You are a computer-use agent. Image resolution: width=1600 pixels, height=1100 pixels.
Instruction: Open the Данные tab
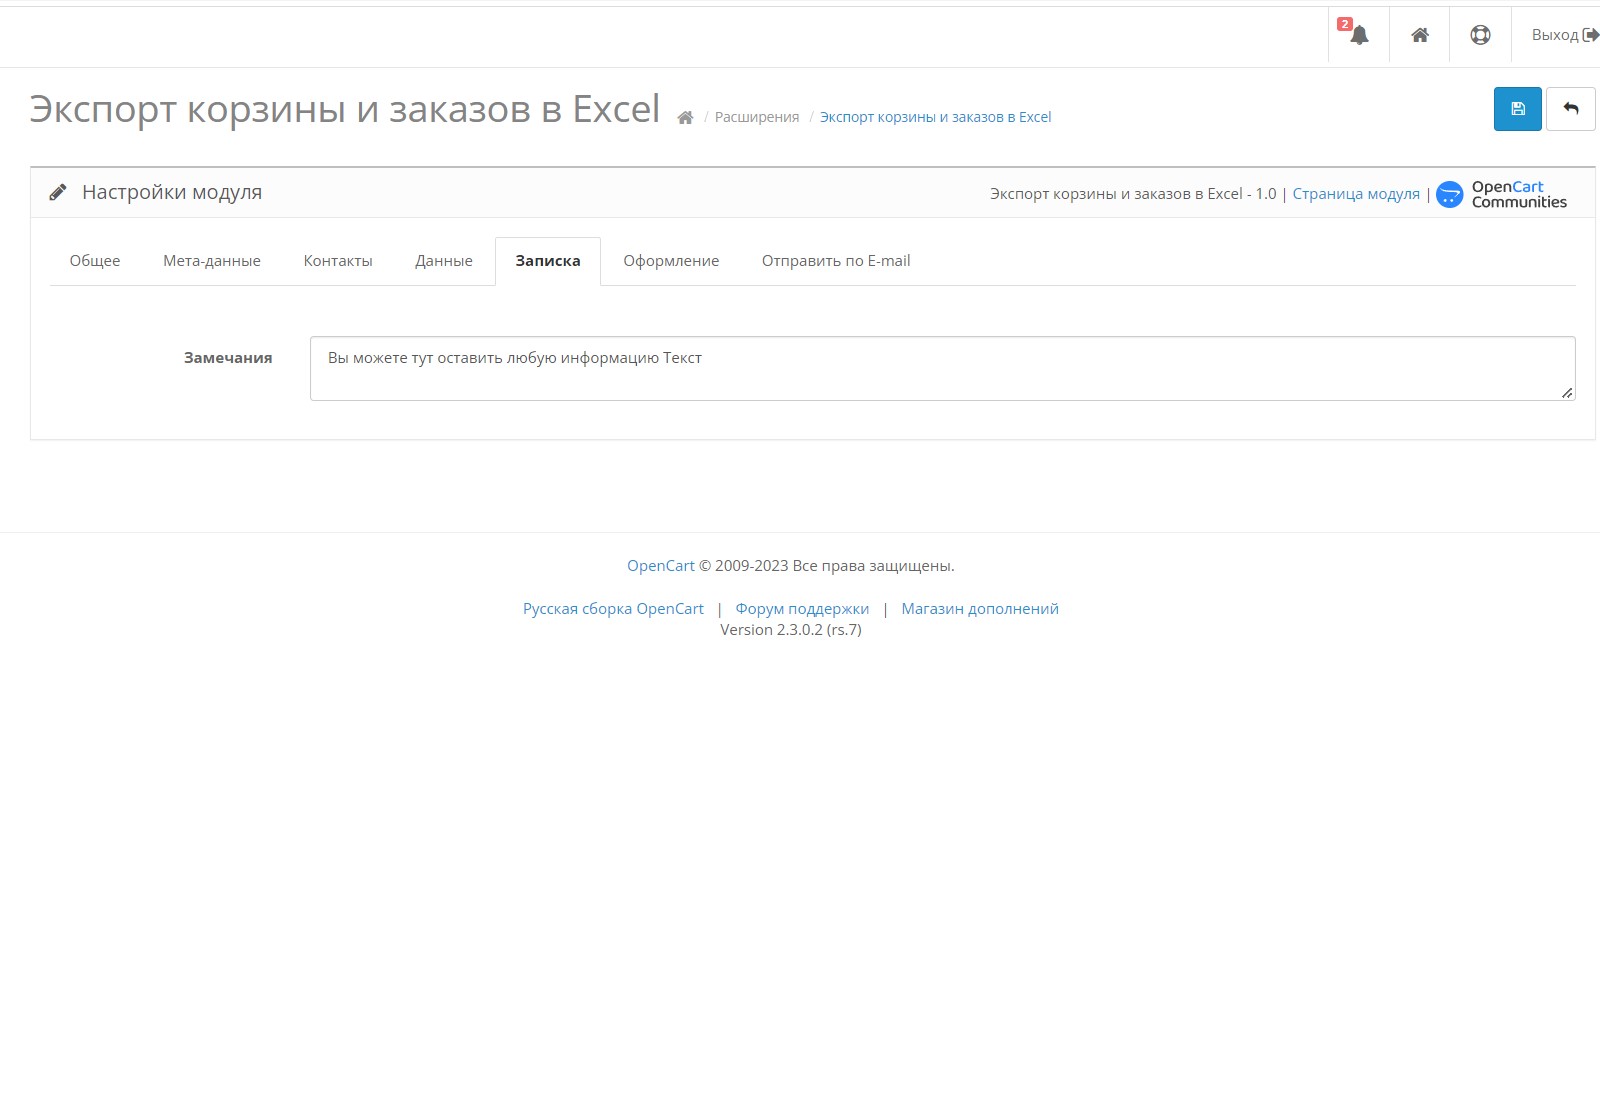coord(444,261)
